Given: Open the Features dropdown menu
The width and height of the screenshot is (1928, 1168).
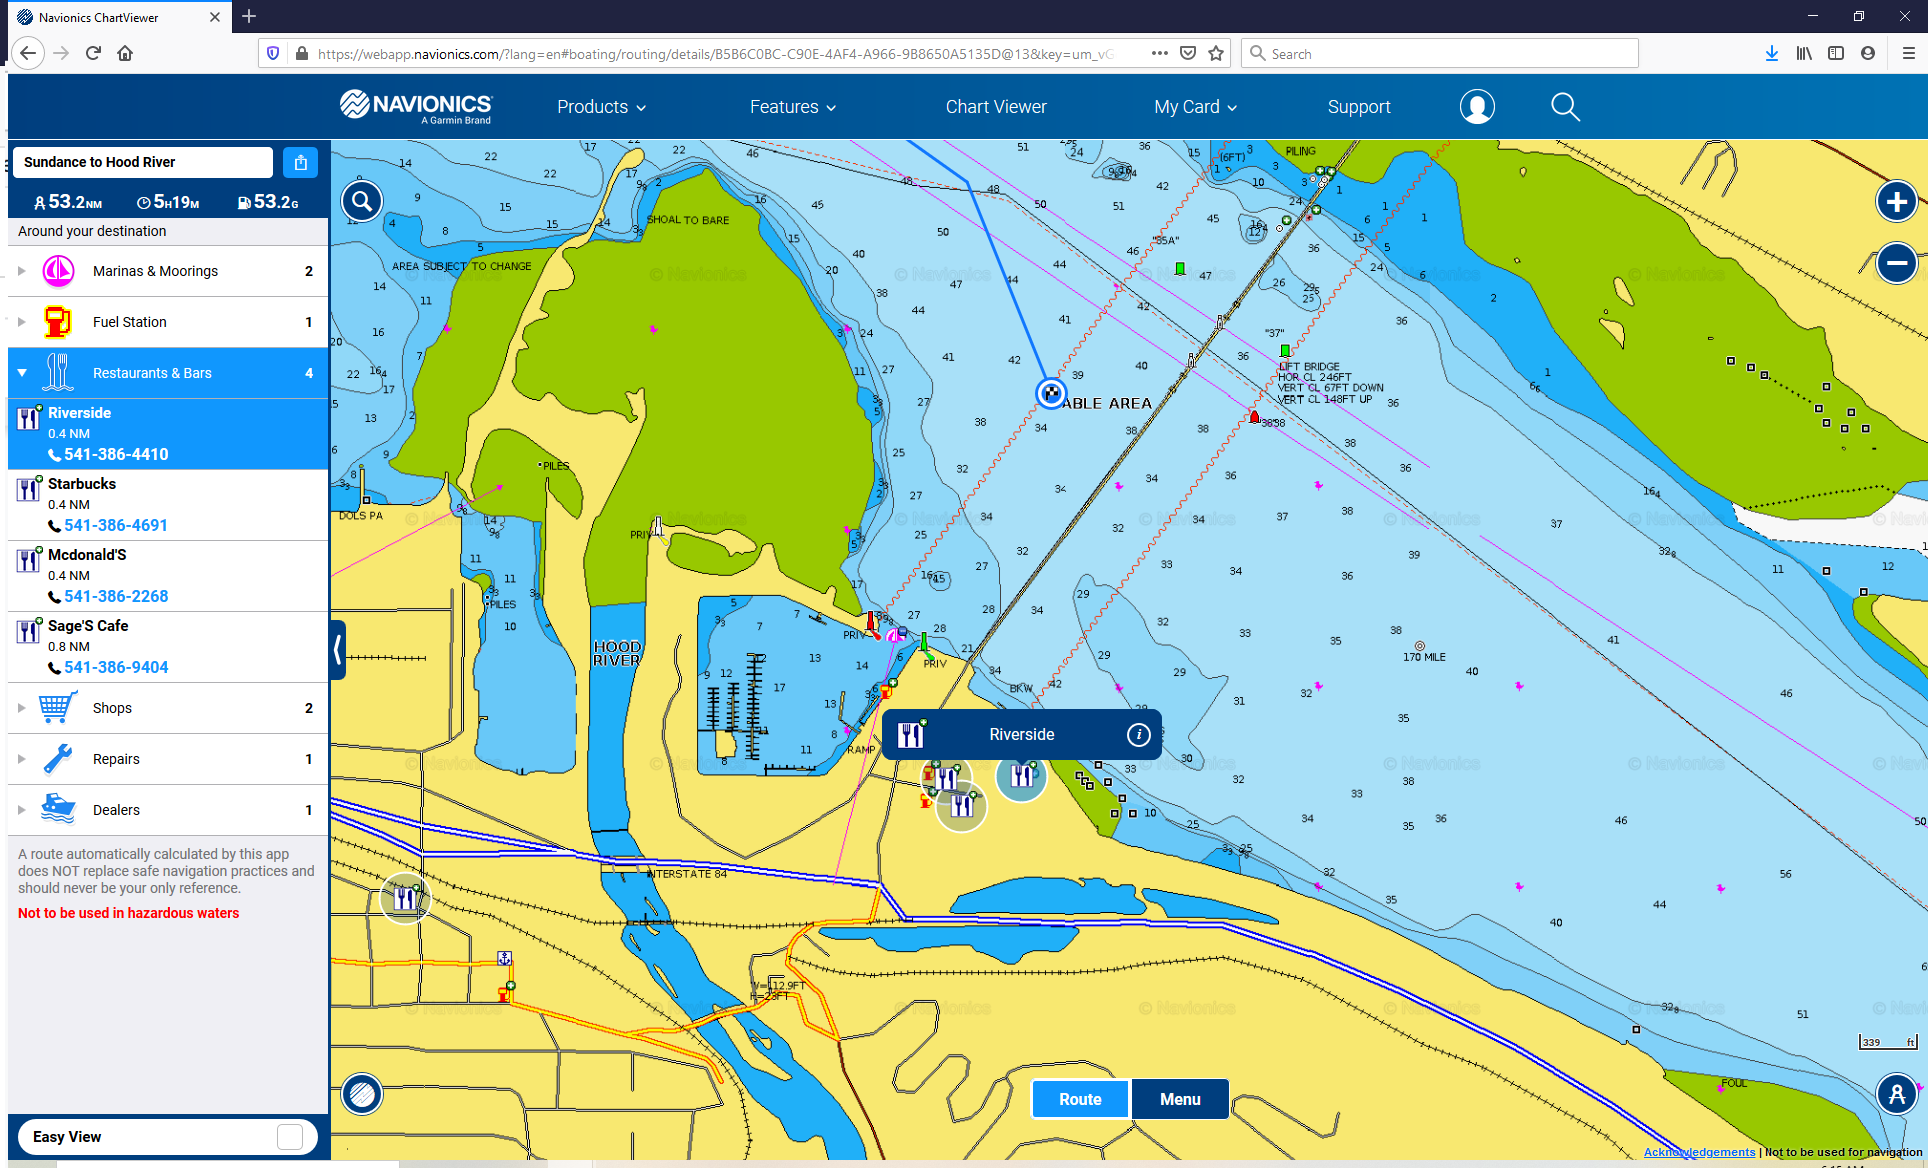Looking at the screenshot, I should [793, 107].
